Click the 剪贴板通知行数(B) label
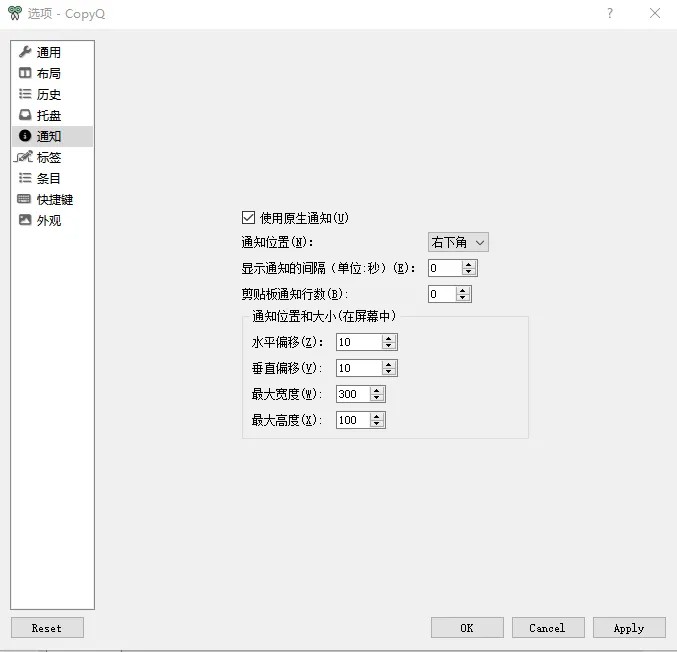Image resolution: width=677 pixels, height=652 pixels. coord(294,294)
